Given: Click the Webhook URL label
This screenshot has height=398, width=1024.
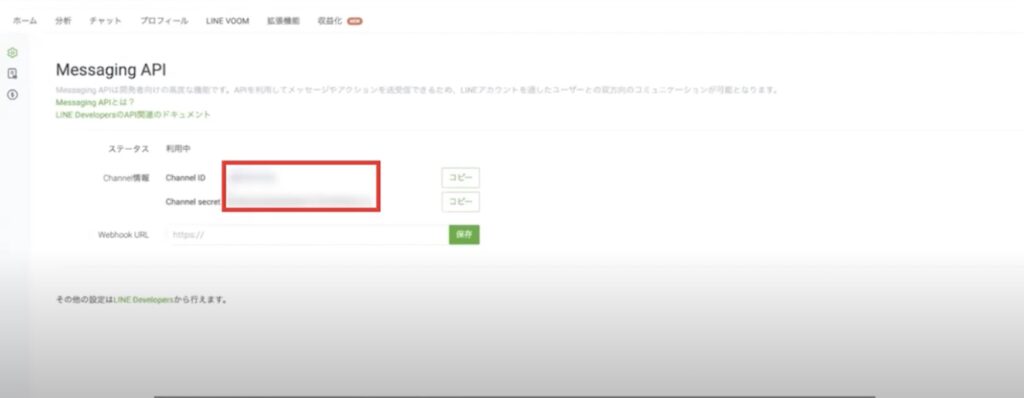Looking at the screenshot, I should point(123,235).
